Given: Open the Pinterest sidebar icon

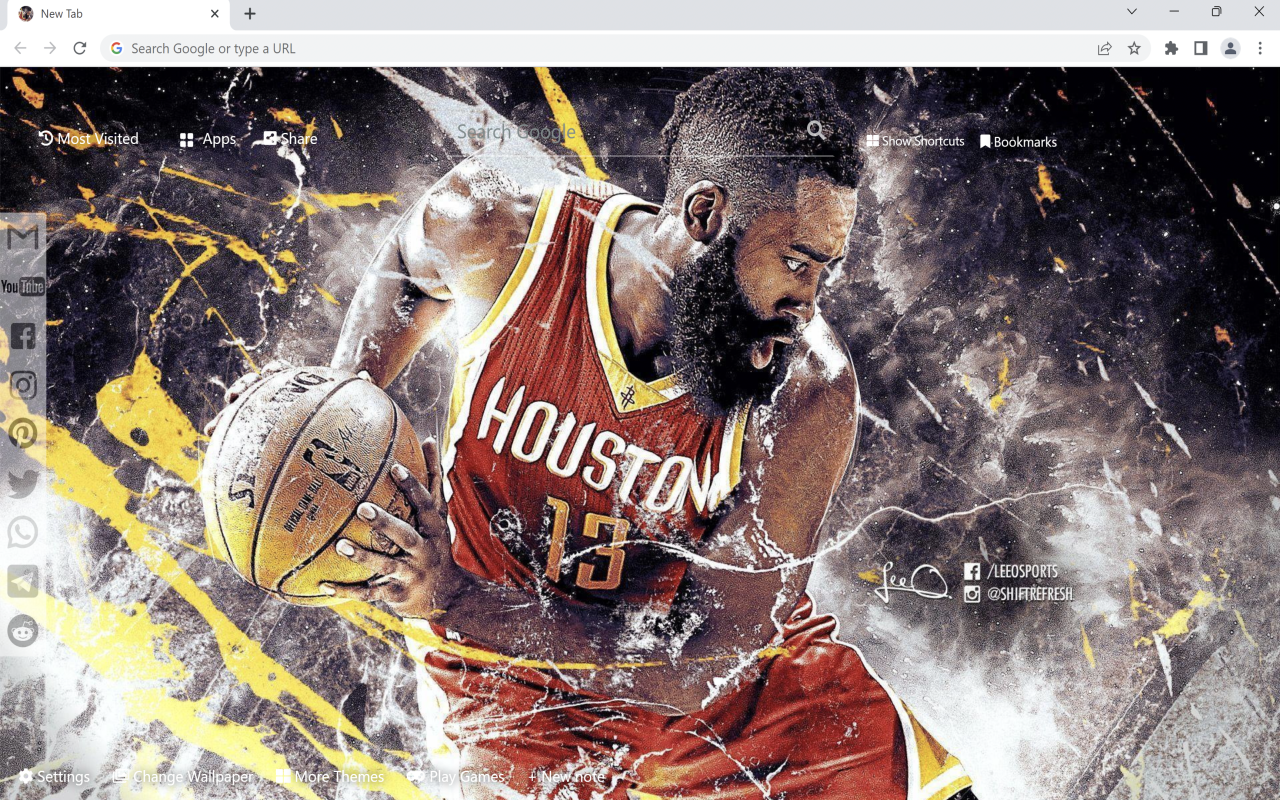Looking at the screenshot, I should [22, 434].
